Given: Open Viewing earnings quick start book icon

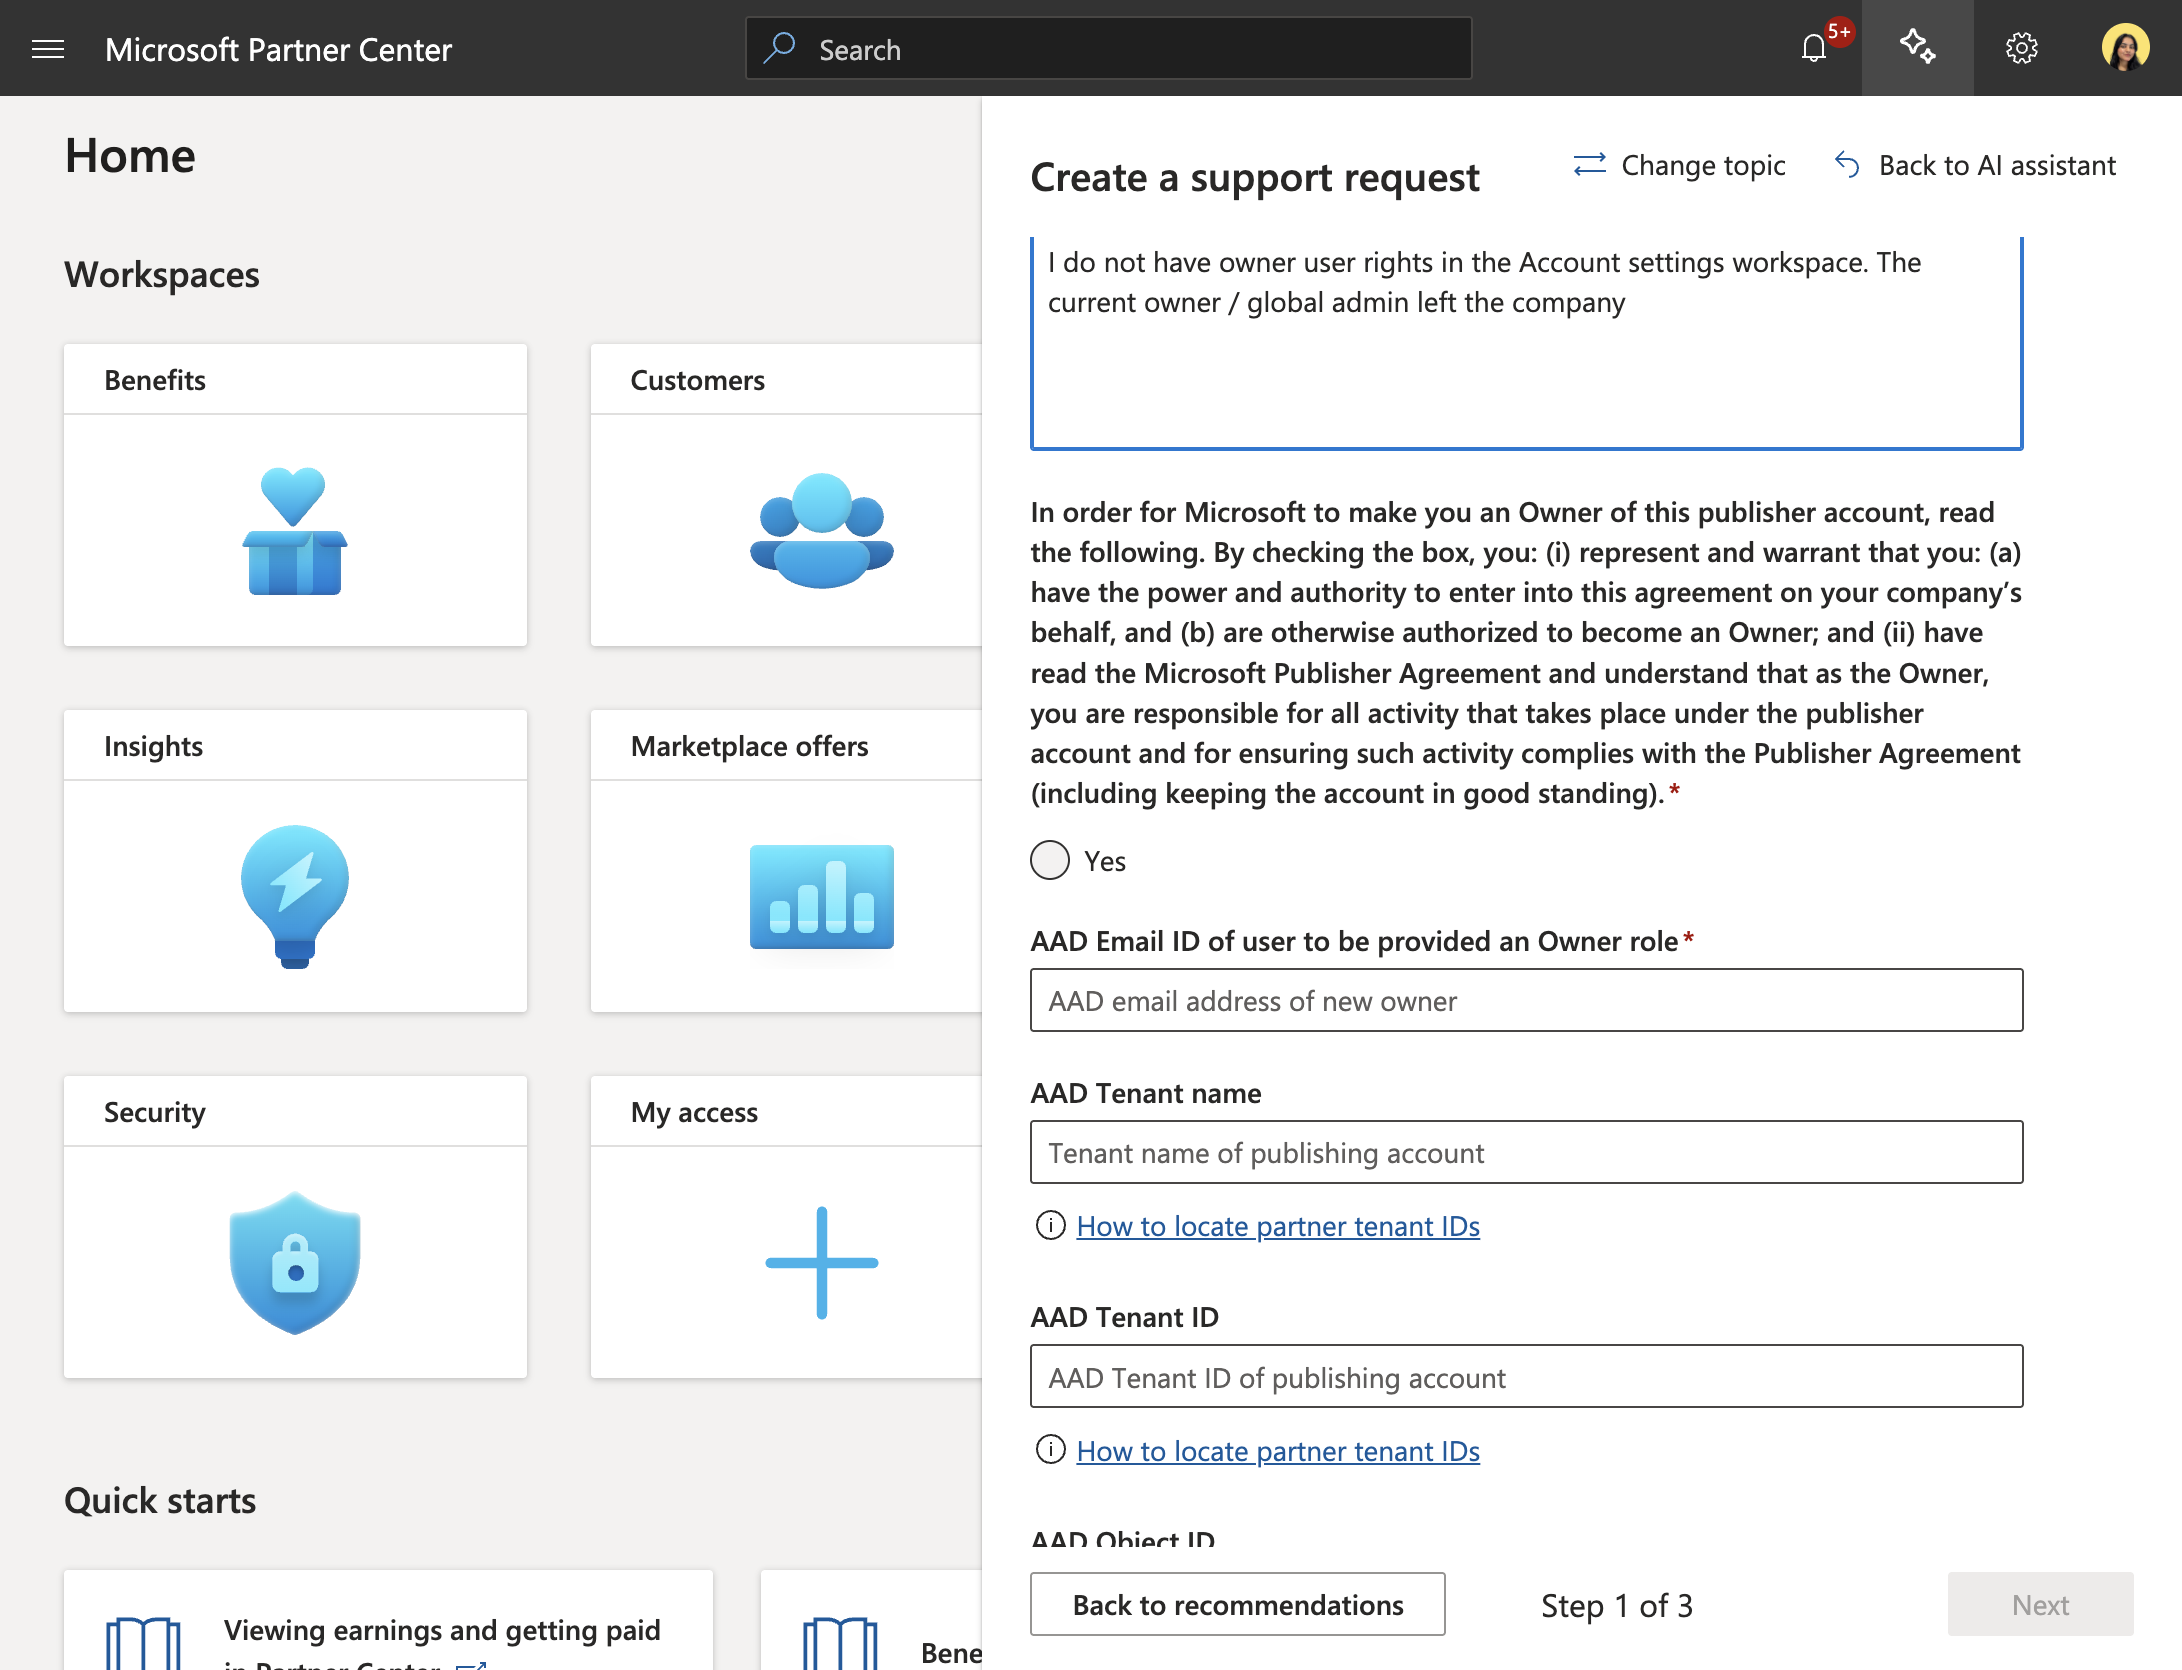Looking at the screenshot, I should coord(143,1643).
